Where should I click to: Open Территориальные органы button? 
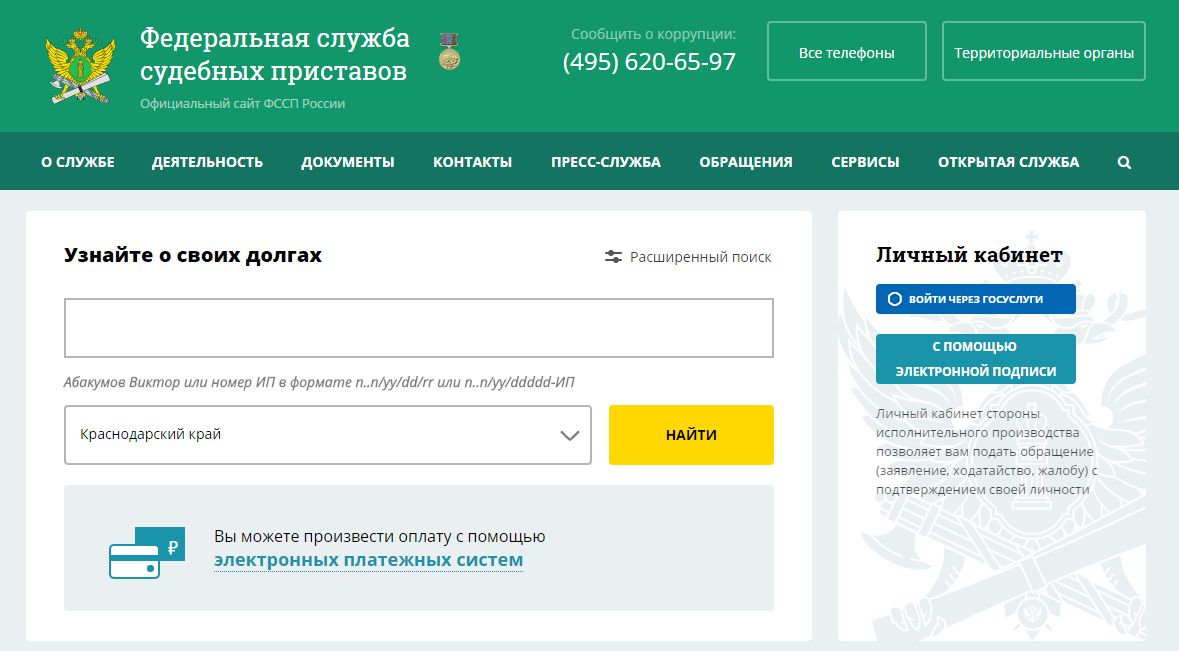pos(1044,51)
